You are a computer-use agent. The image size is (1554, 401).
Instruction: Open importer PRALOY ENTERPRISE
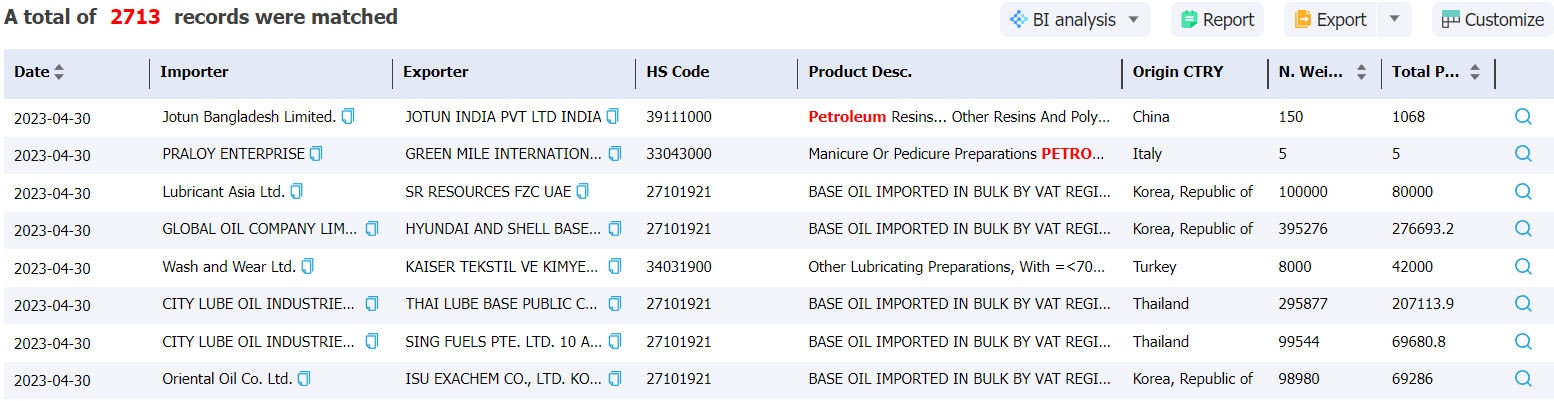(234, 154)
